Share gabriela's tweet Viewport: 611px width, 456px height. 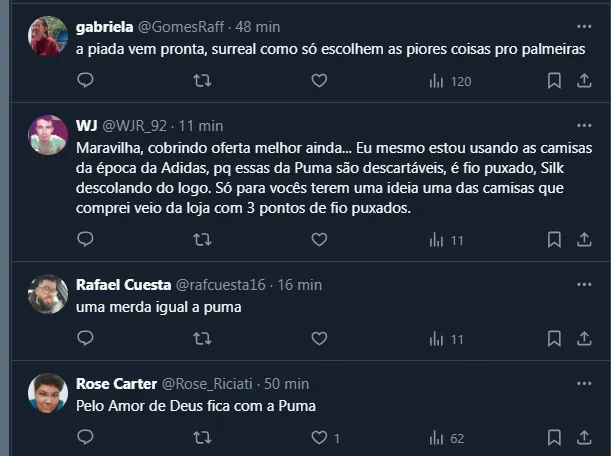(x=584, y=81)
